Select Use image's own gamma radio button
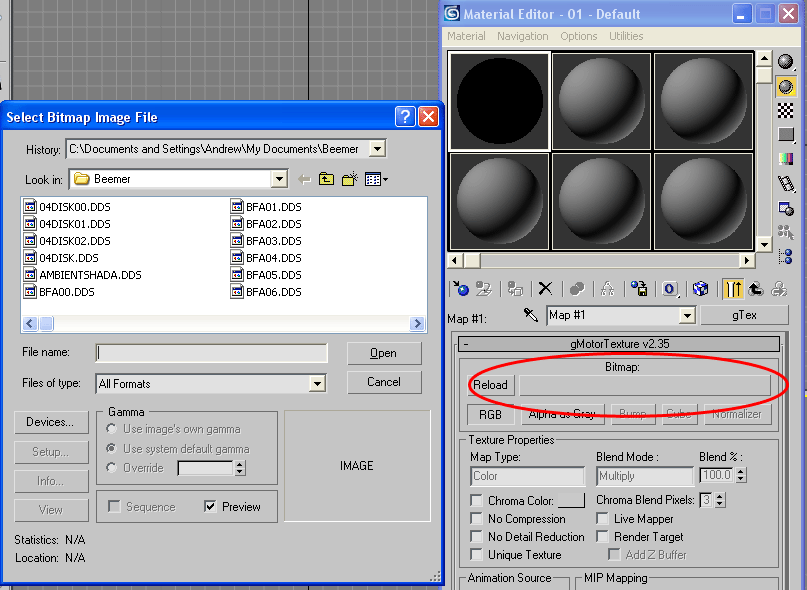The image size is (807, 590). [x=112, y=429]
